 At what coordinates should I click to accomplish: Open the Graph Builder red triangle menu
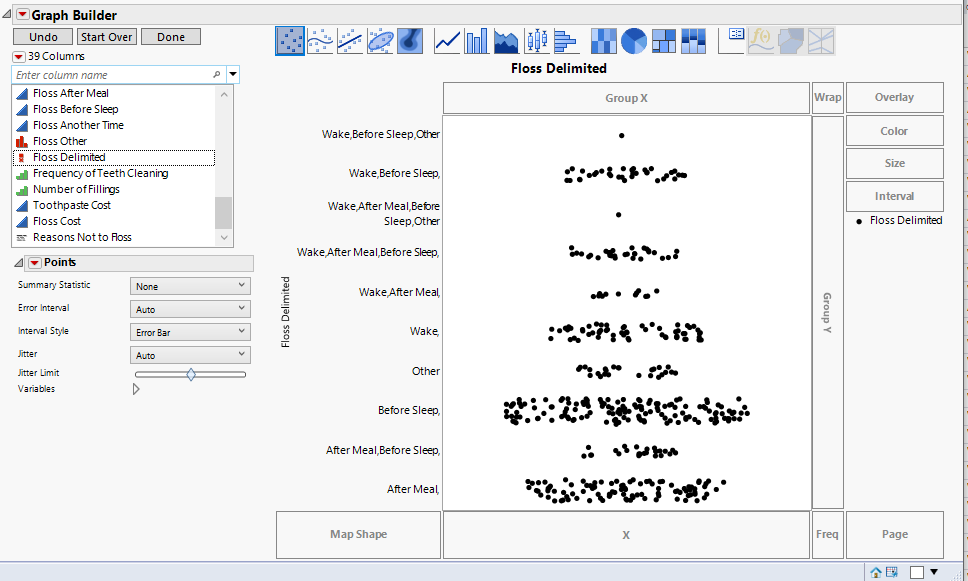24,14
